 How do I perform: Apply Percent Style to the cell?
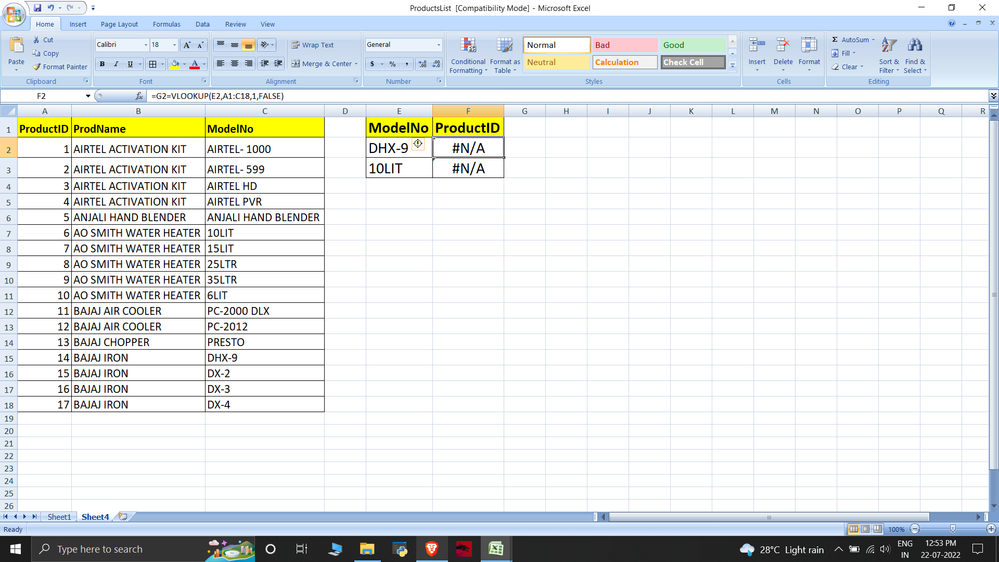tap(392, 64)
